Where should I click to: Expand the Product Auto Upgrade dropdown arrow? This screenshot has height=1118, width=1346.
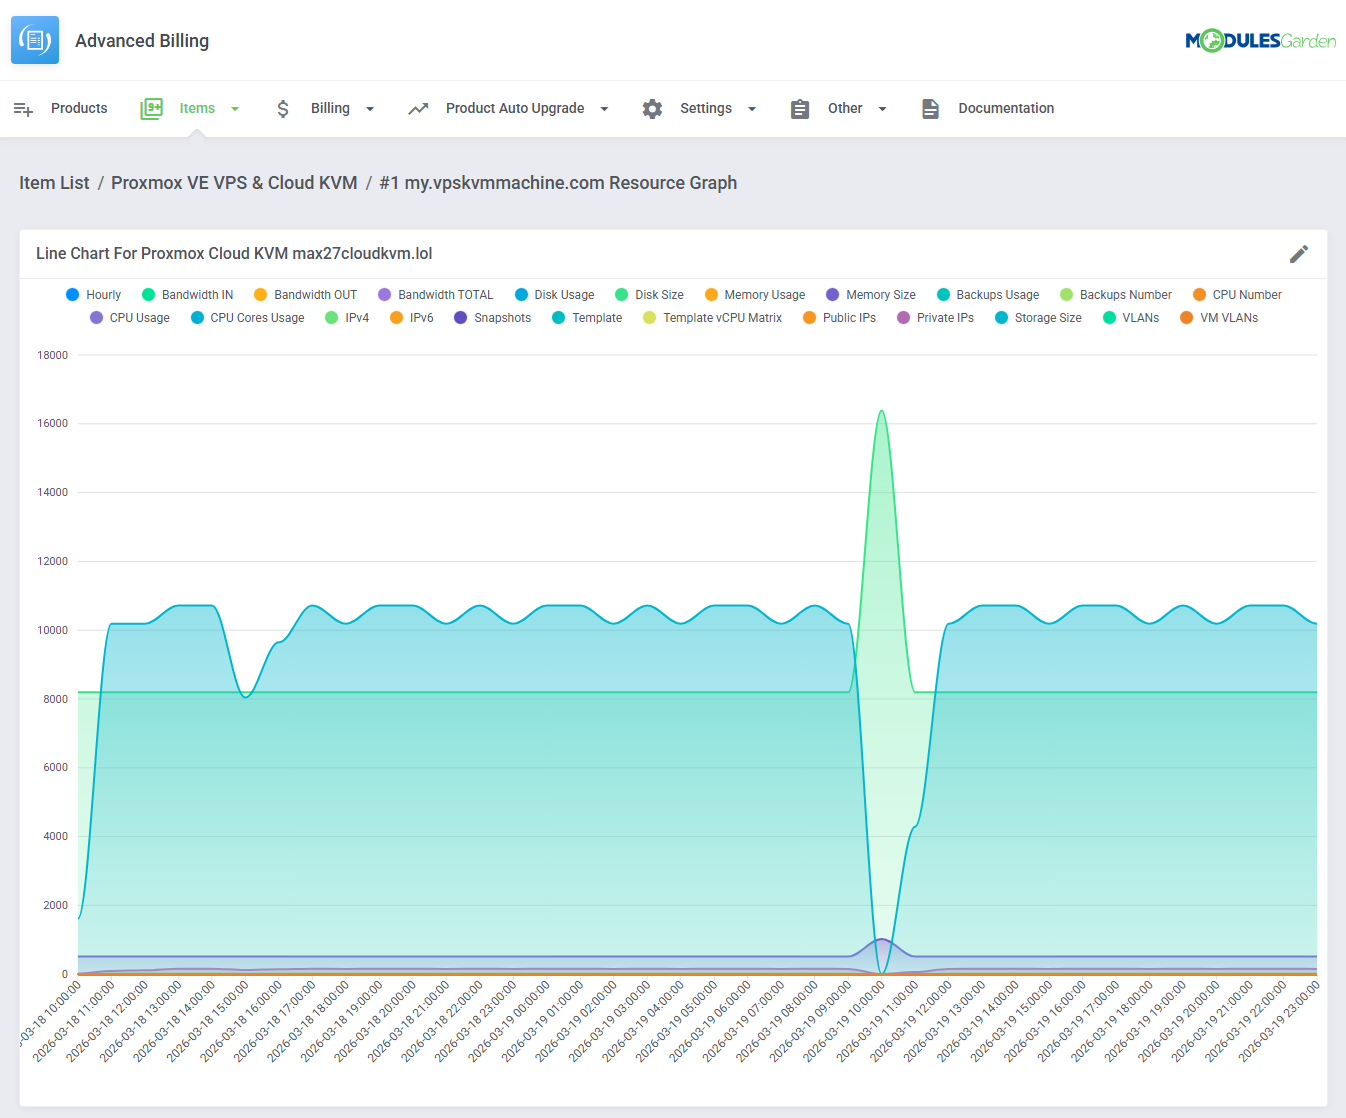point(604,109)
